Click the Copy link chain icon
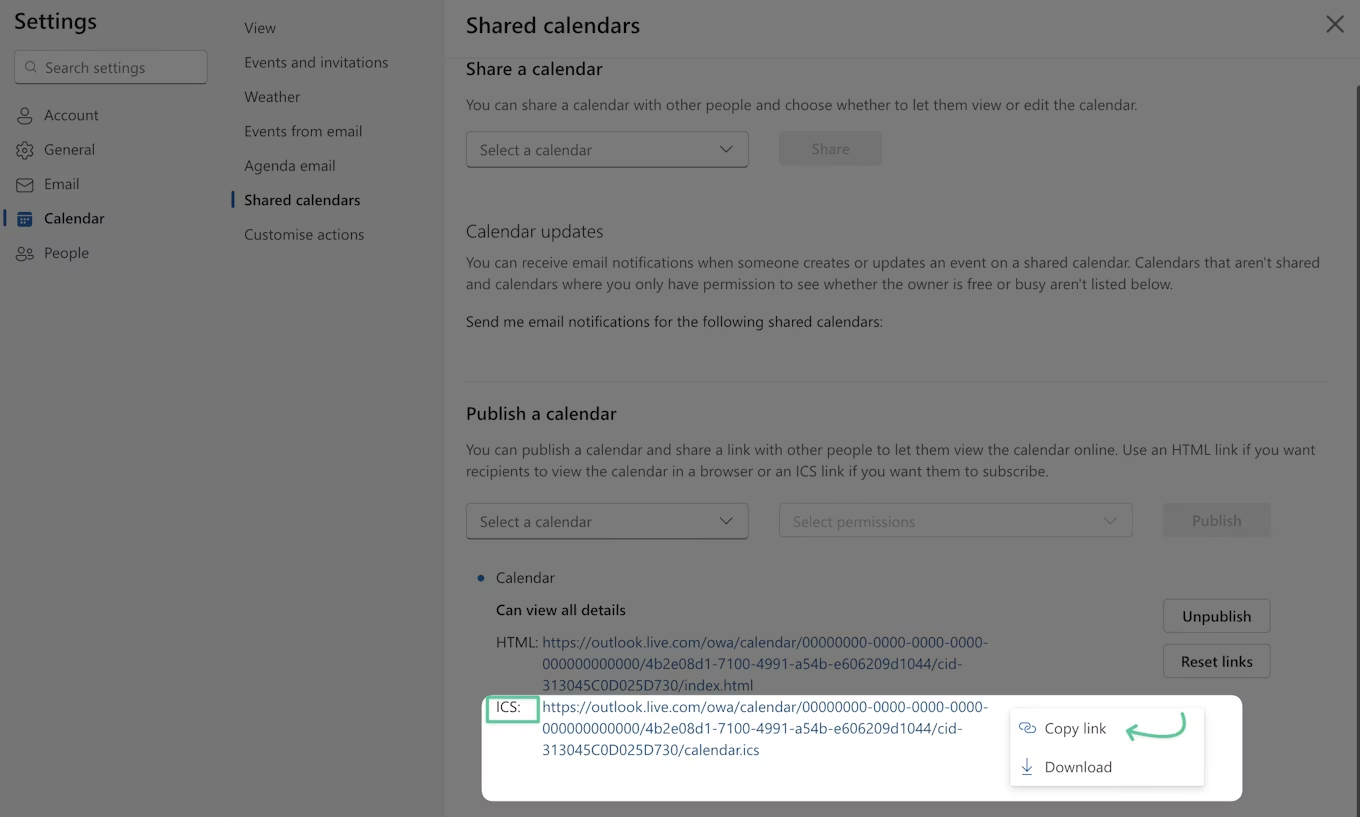 pos(1027,729)
